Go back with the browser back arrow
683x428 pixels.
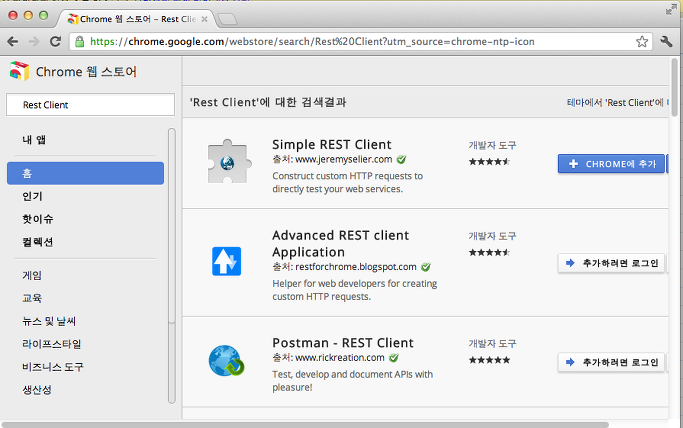point(13,42)
